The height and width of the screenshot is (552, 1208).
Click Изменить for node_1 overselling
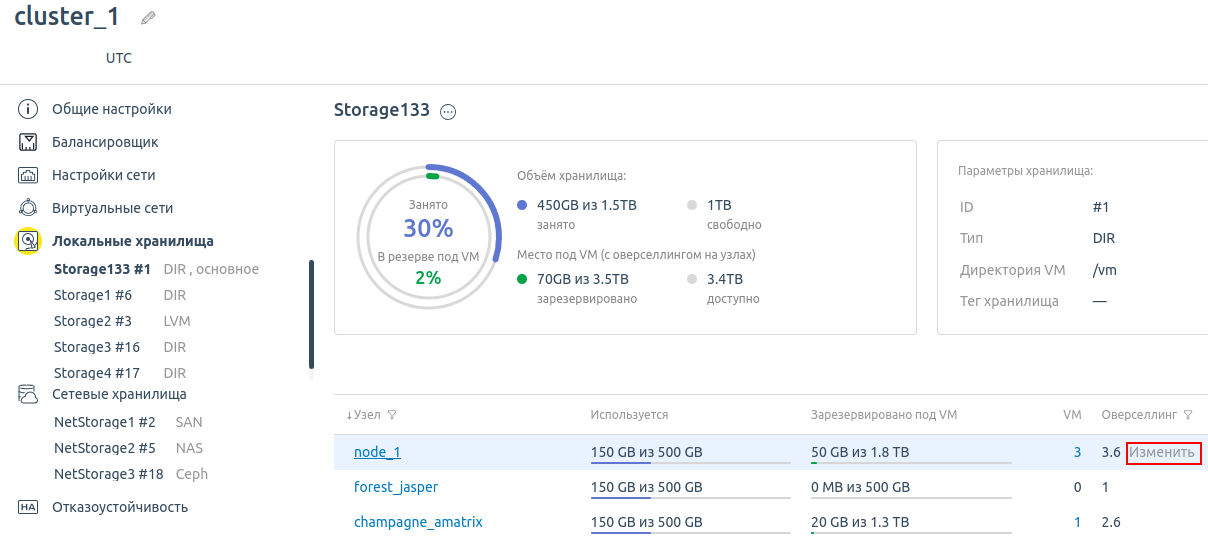[x=1162, y=452]
